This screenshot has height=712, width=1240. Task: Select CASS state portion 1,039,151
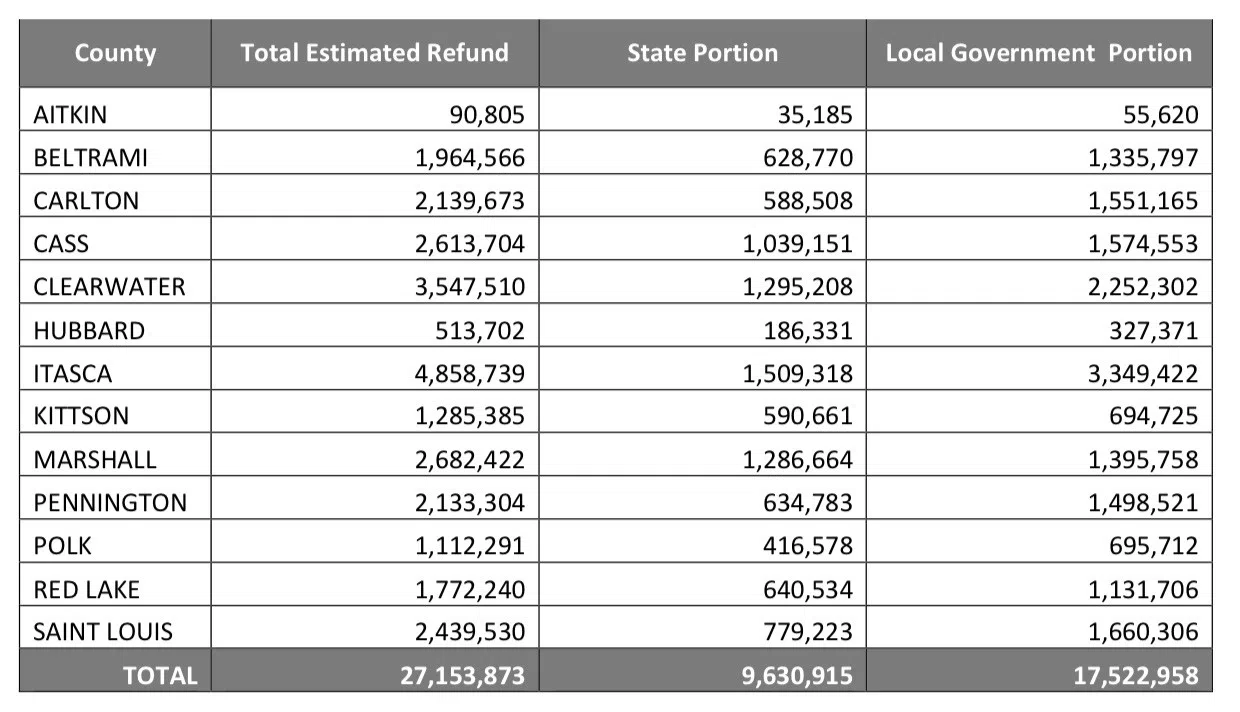point(798,244)
